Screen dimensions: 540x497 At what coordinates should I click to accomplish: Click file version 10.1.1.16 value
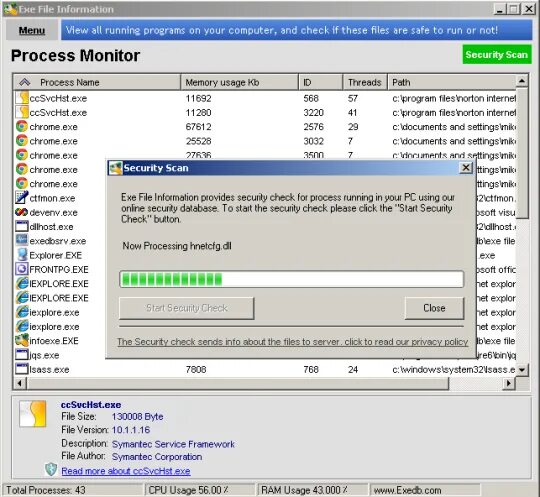[x=131, y=430]
